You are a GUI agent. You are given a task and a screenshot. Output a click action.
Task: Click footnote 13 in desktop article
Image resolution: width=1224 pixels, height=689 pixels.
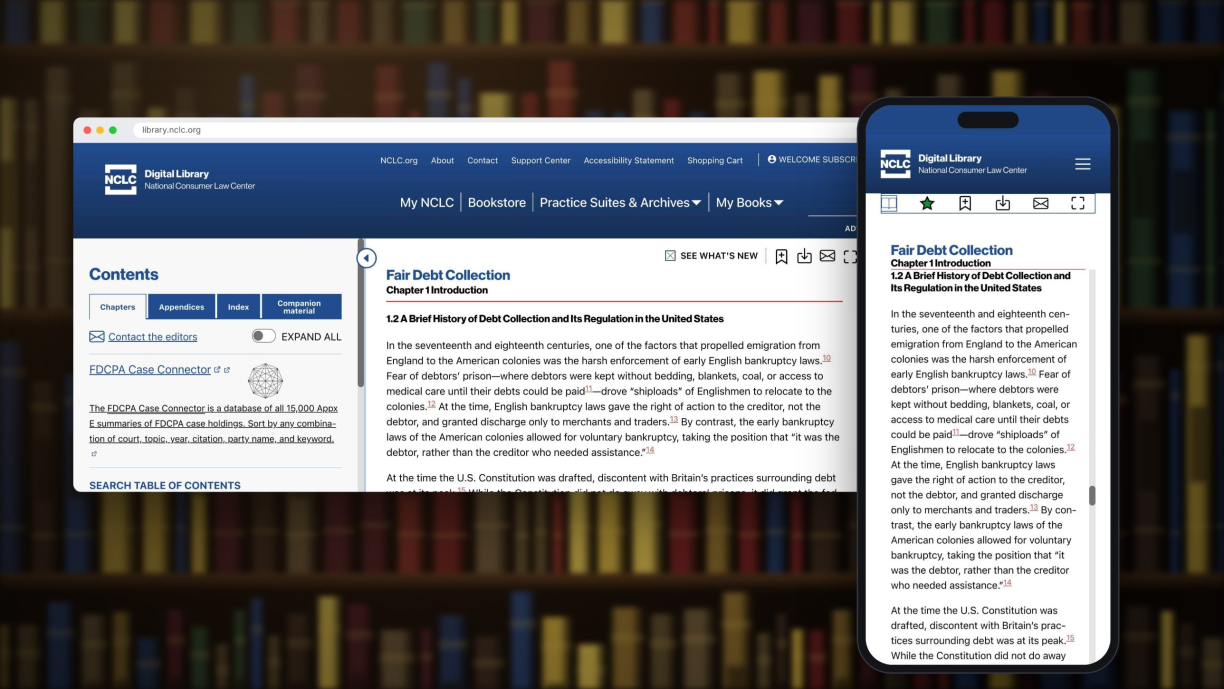tap(674, 419)
